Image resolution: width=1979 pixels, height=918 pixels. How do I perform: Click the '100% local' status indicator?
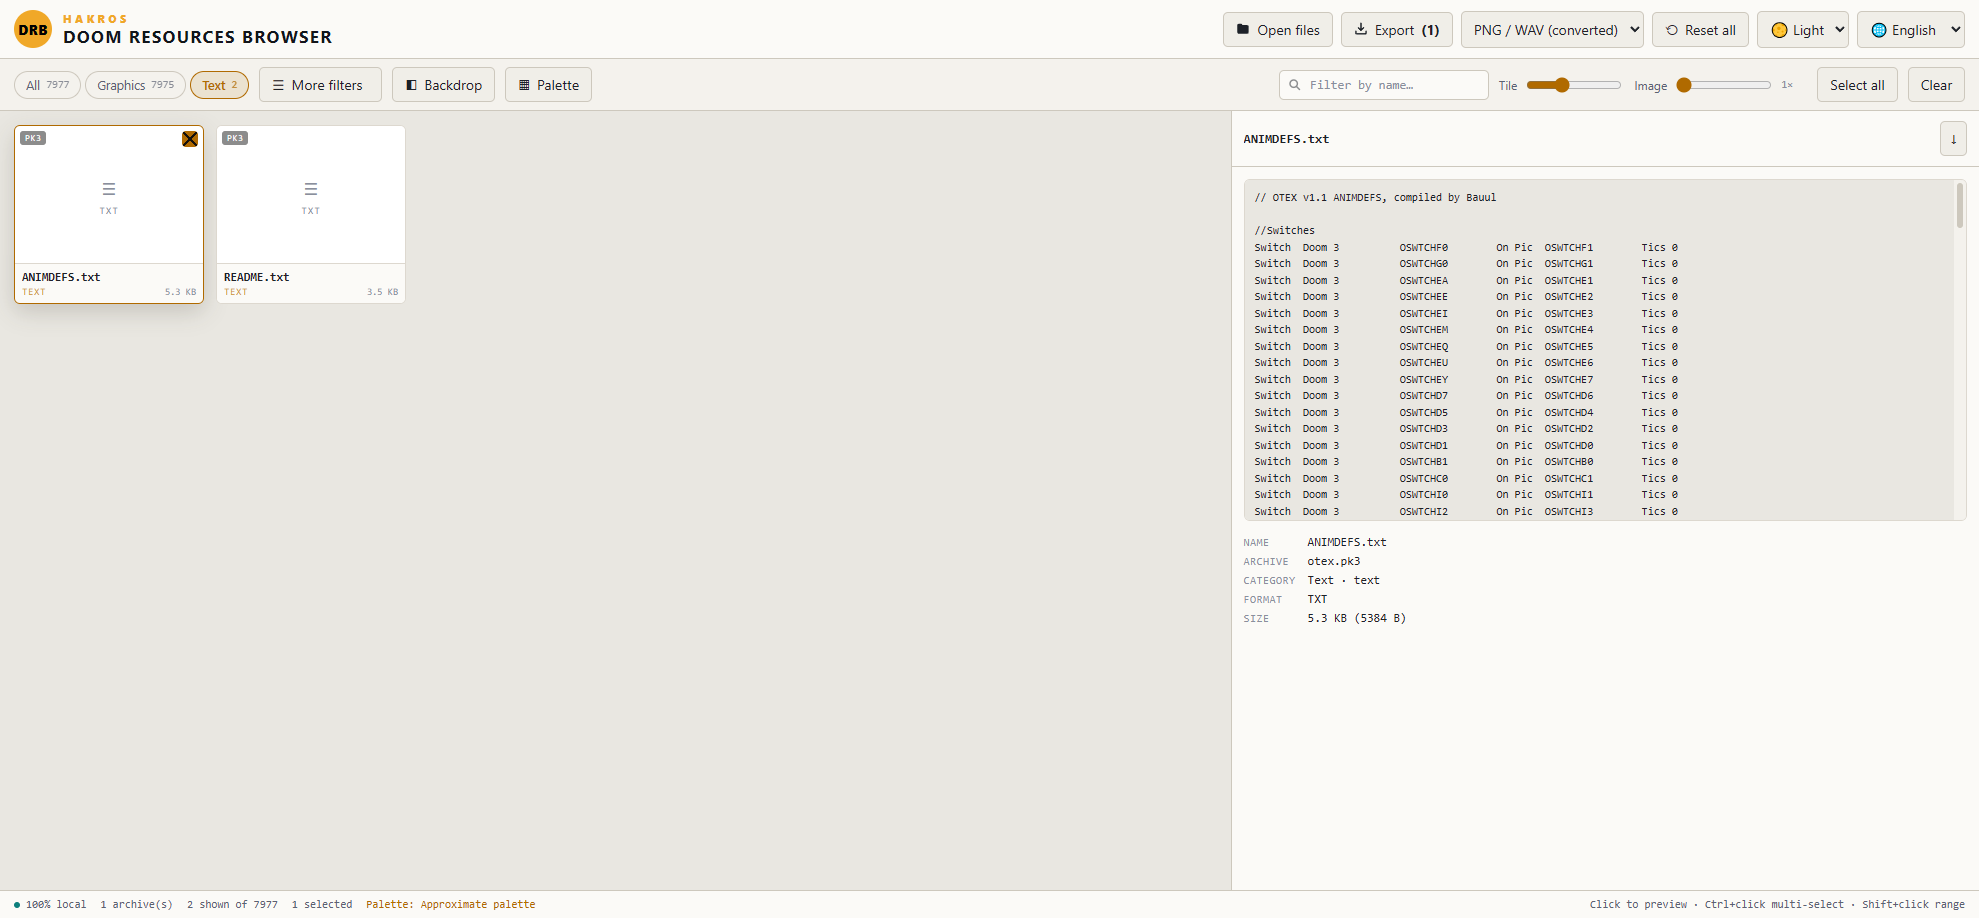50,904
